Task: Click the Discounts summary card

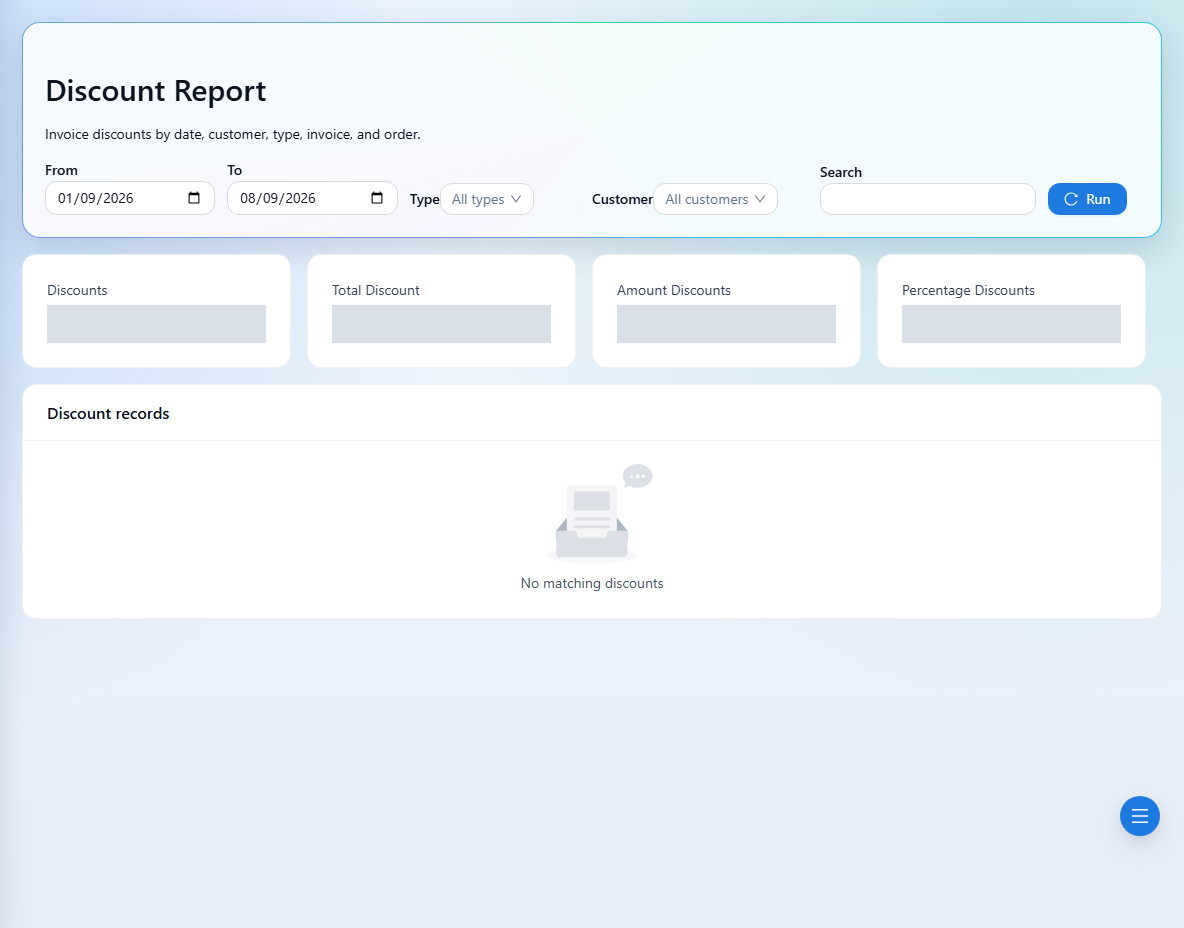Action: (156, 311)
